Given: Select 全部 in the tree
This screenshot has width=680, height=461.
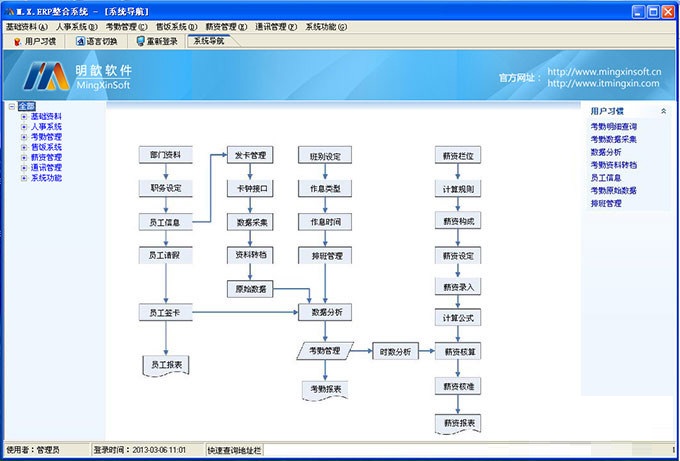Looking at the screenshot, I should point(26,106).
